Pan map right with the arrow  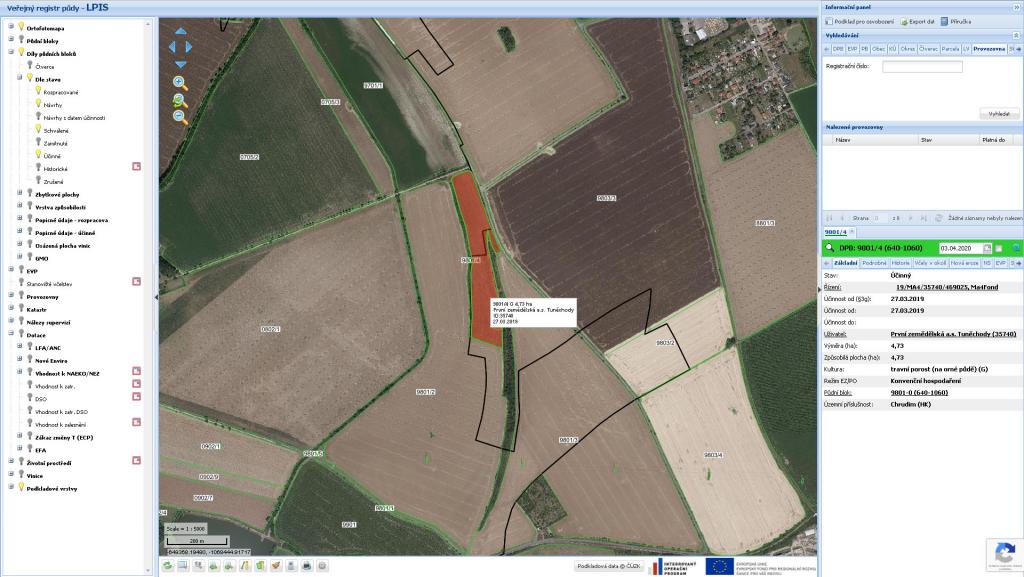tap(188, 46)
